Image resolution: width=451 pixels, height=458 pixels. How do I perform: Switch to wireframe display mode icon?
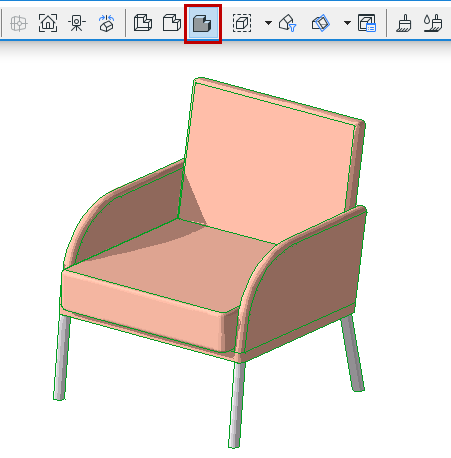tap(143, 23)
